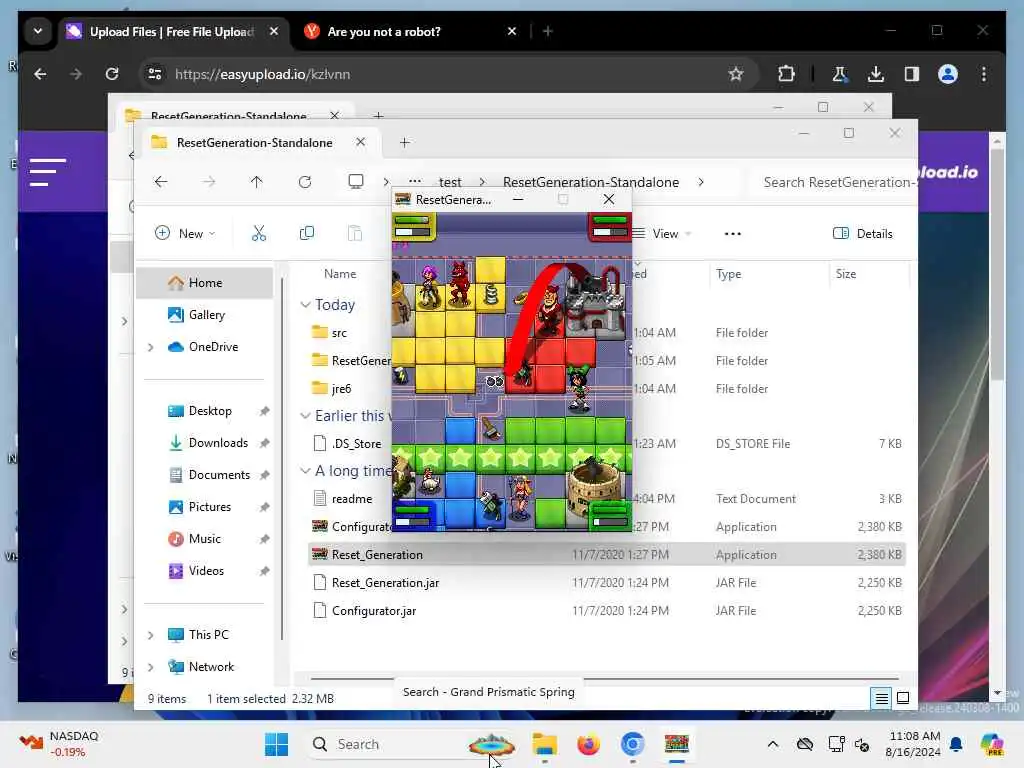
Task: Collapse the Today file group
Action: [305, 305]
